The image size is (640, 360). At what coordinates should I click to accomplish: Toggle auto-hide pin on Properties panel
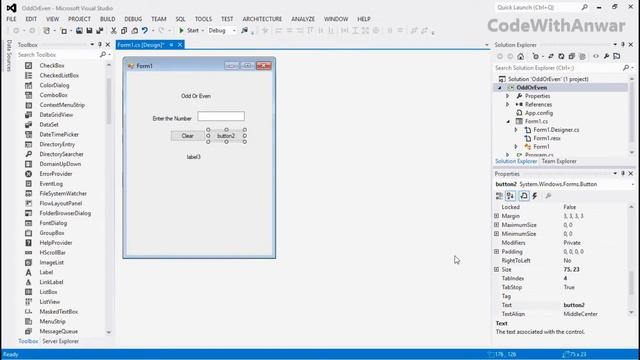click(x=623, y=173)
